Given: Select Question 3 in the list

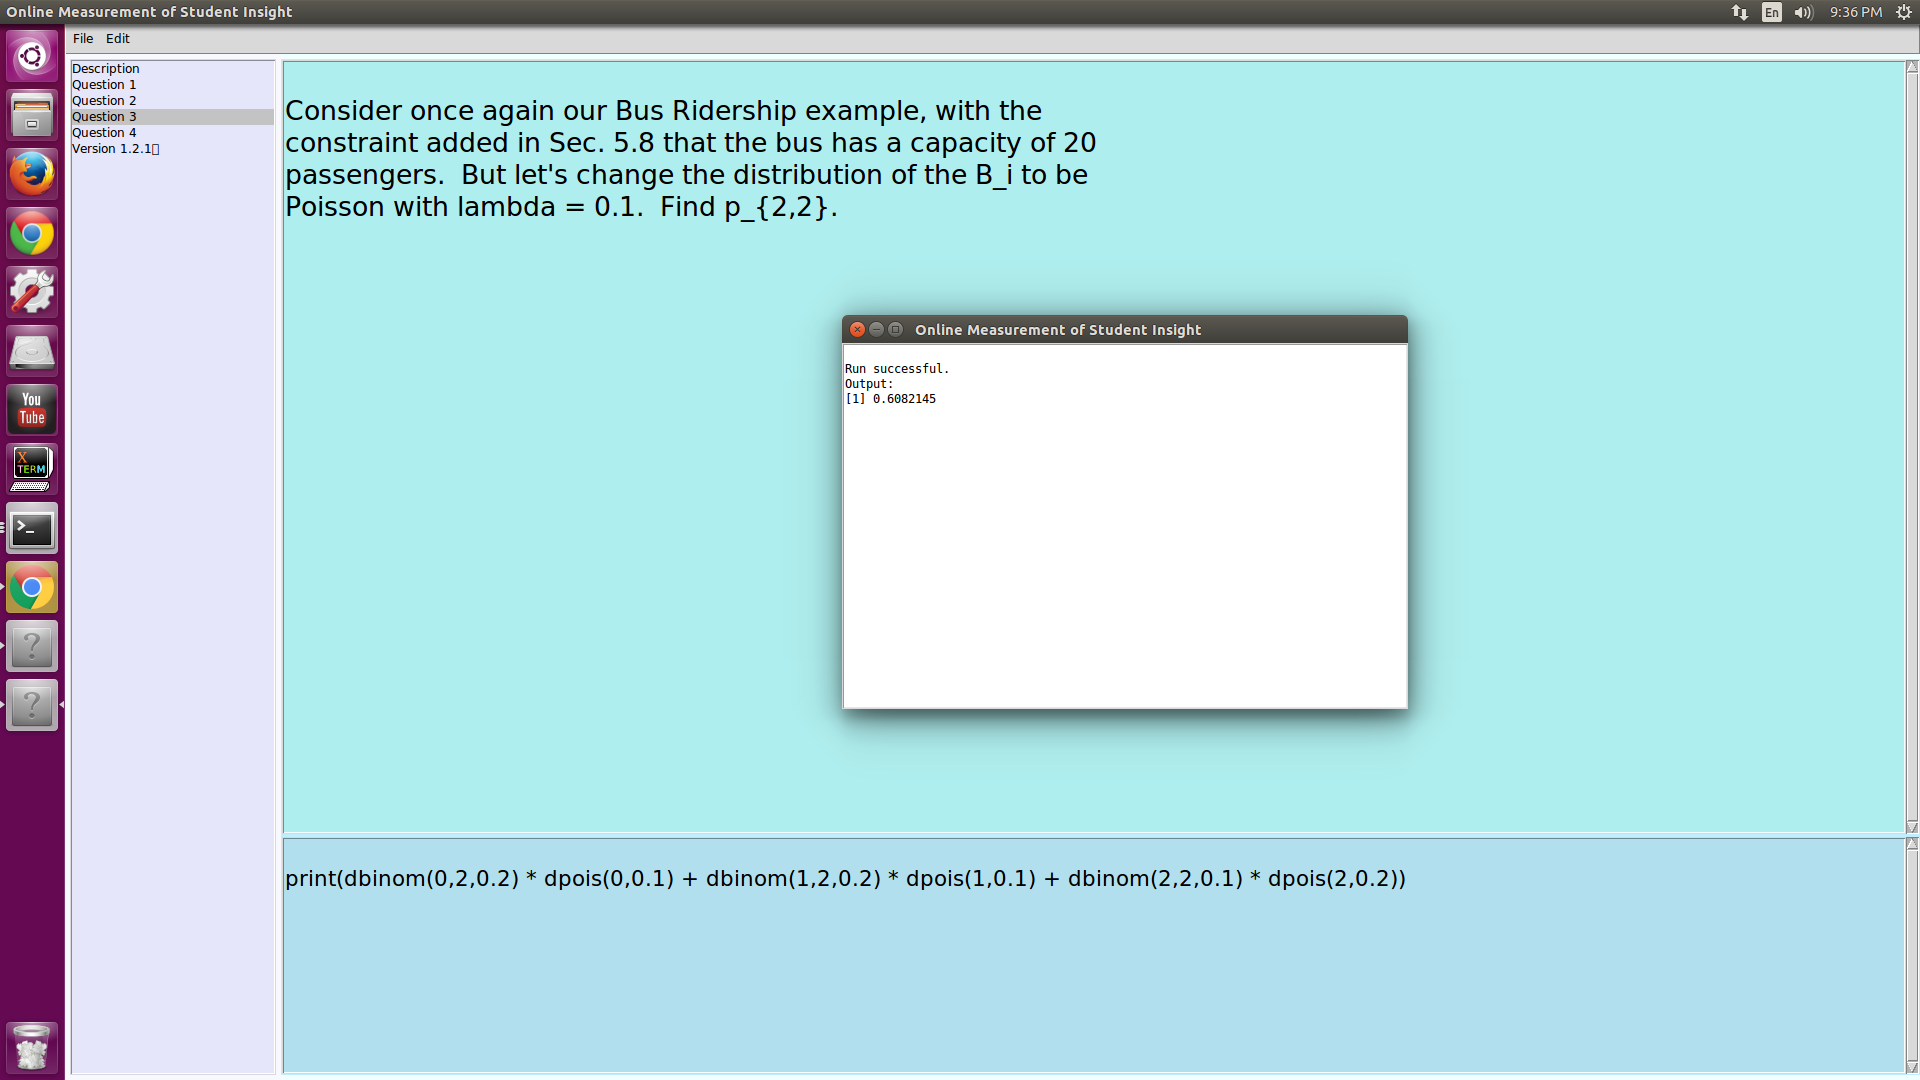Looking at the screenshot, I should [x=172, y=117].
